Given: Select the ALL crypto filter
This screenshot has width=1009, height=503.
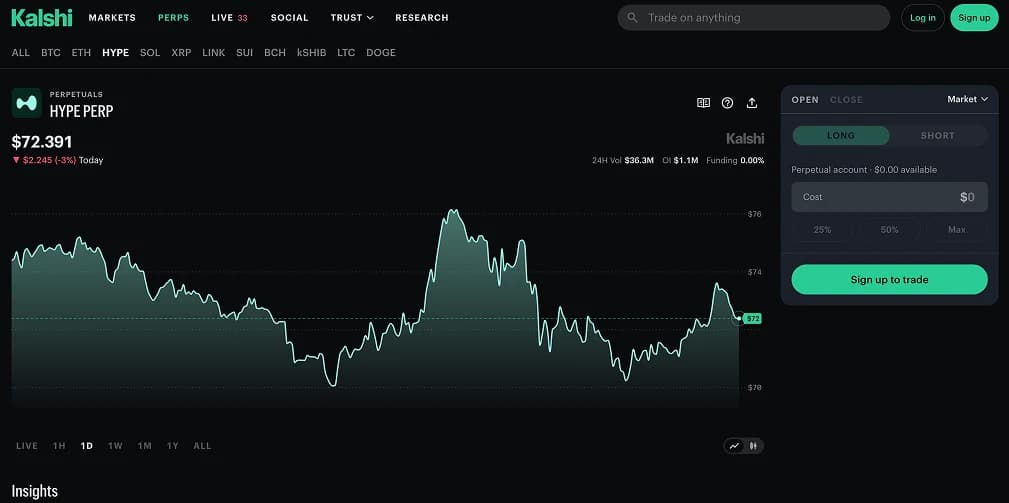Looking at the screenshot, I should tap(21, 53).
